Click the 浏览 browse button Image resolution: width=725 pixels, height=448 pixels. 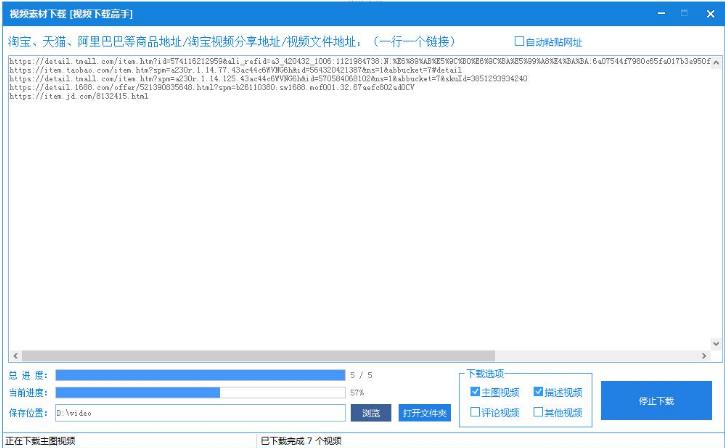click(x=370, y=412)
